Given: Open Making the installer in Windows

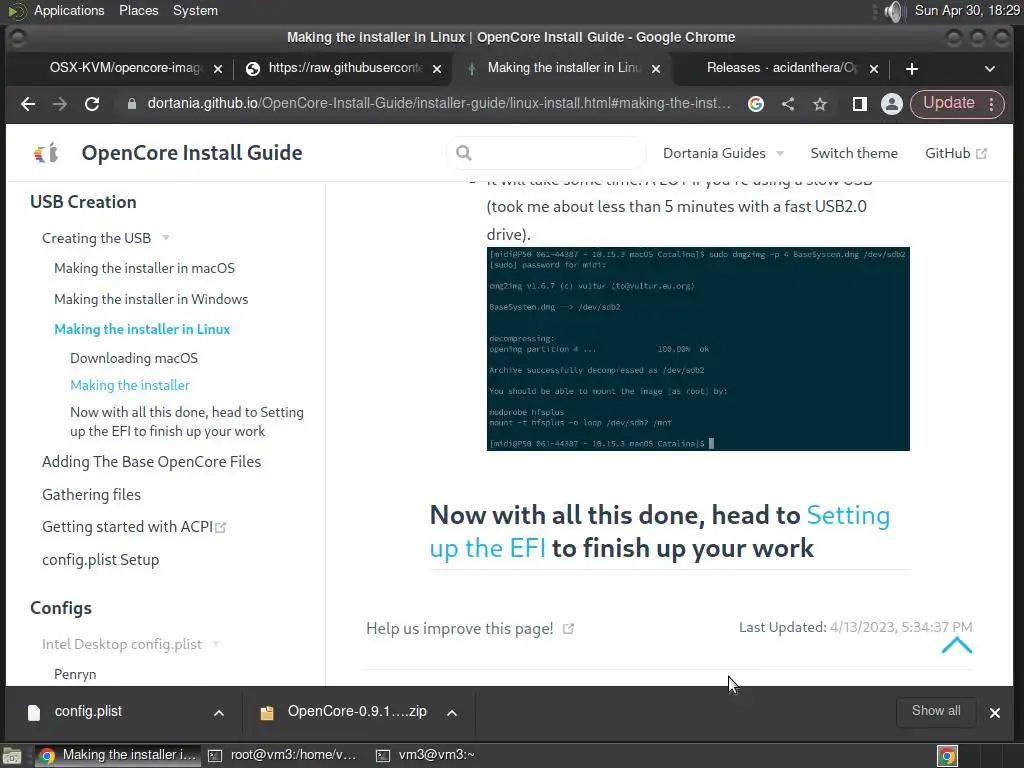Looking at the screenshot, I should point(151,299).
